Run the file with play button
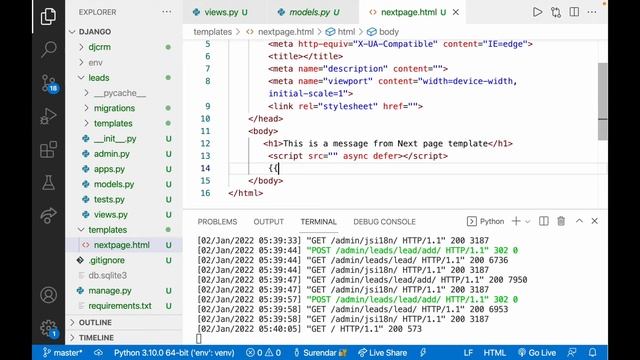 538,12
